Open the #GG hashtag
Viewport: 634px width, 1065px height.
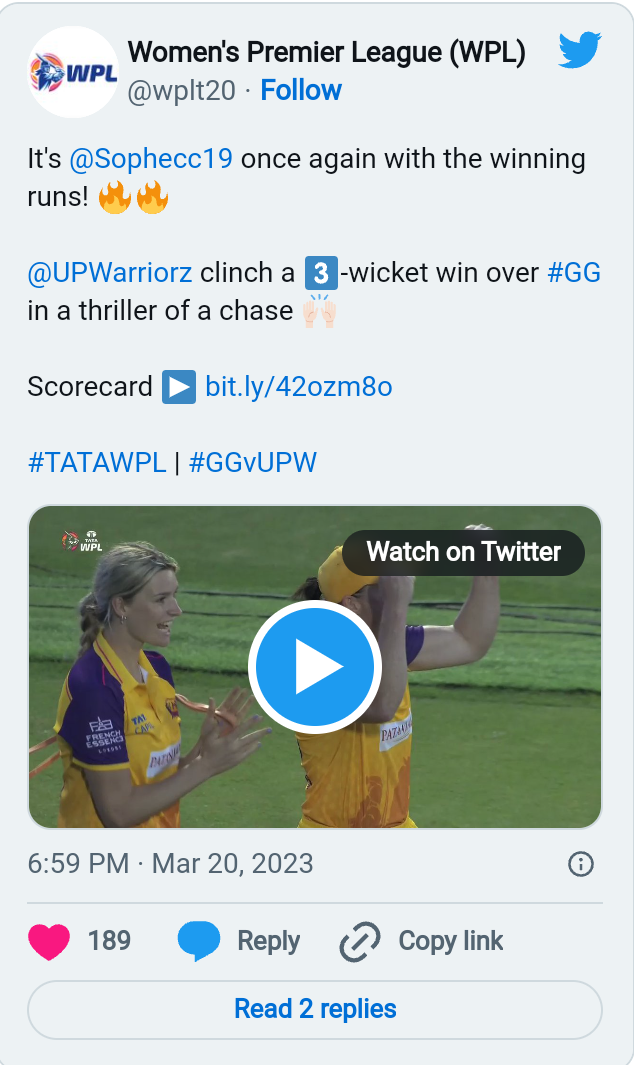coord(574,273)
